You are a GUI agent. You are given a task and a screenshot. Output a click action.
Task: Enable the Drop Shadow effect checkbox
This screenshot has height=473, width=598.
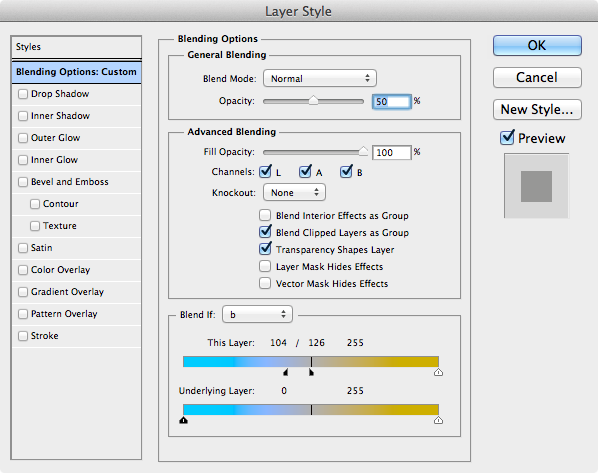[x=23, y=94]
